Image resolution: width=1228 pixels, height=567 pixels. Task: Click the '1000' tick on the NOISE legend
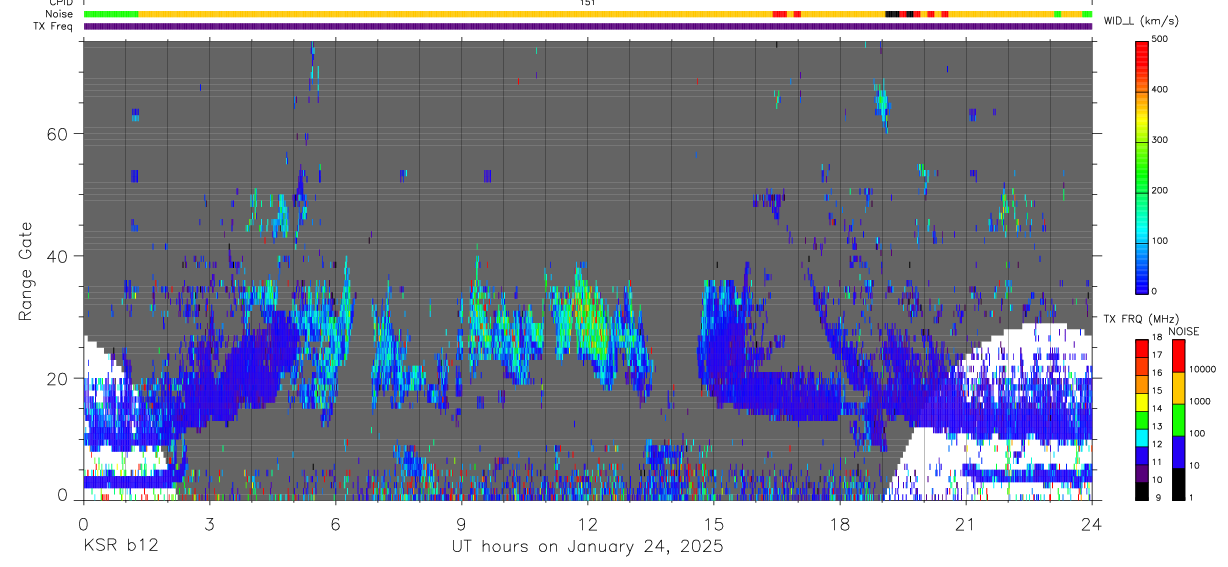1199,401
